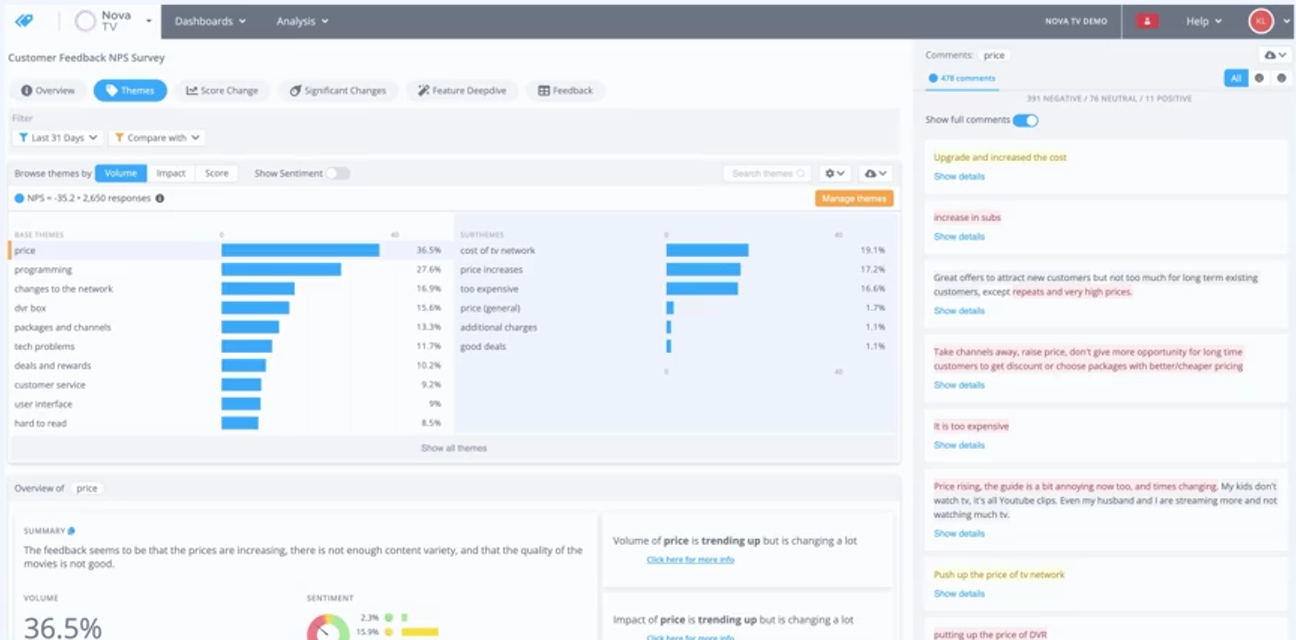The width and height of the screenshot is (1296, 640).
Task: Select the negative sentiment dot filter
Action: coord(1259,78)
